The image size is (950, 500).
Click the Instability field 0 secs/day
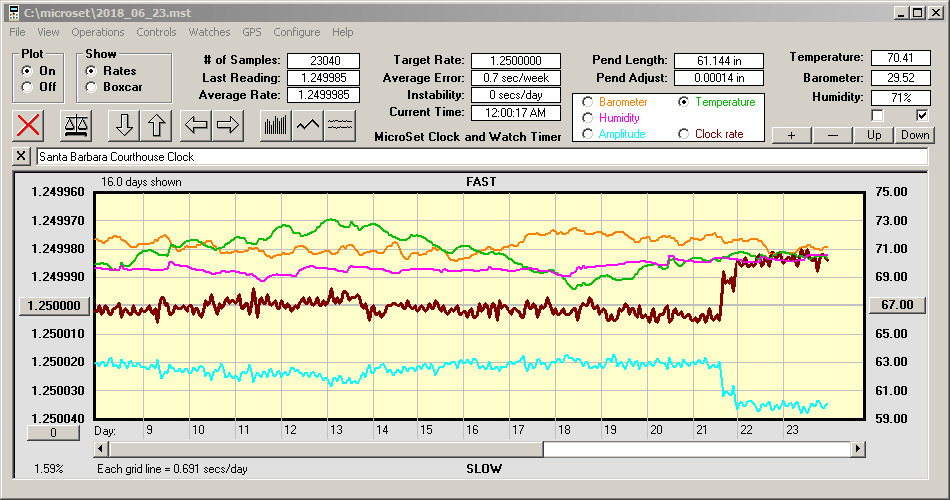pyautogui.click(x=516, y=95)
